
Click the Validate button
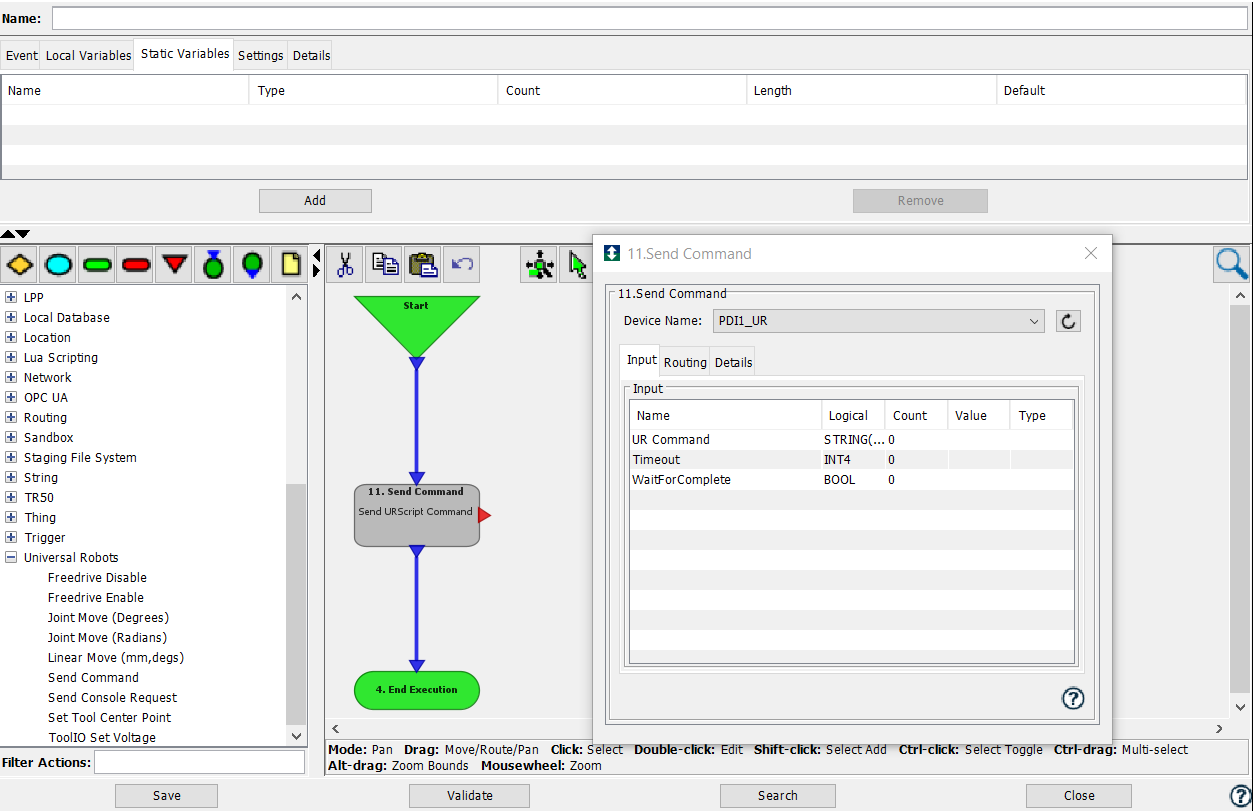click(469, 795)
